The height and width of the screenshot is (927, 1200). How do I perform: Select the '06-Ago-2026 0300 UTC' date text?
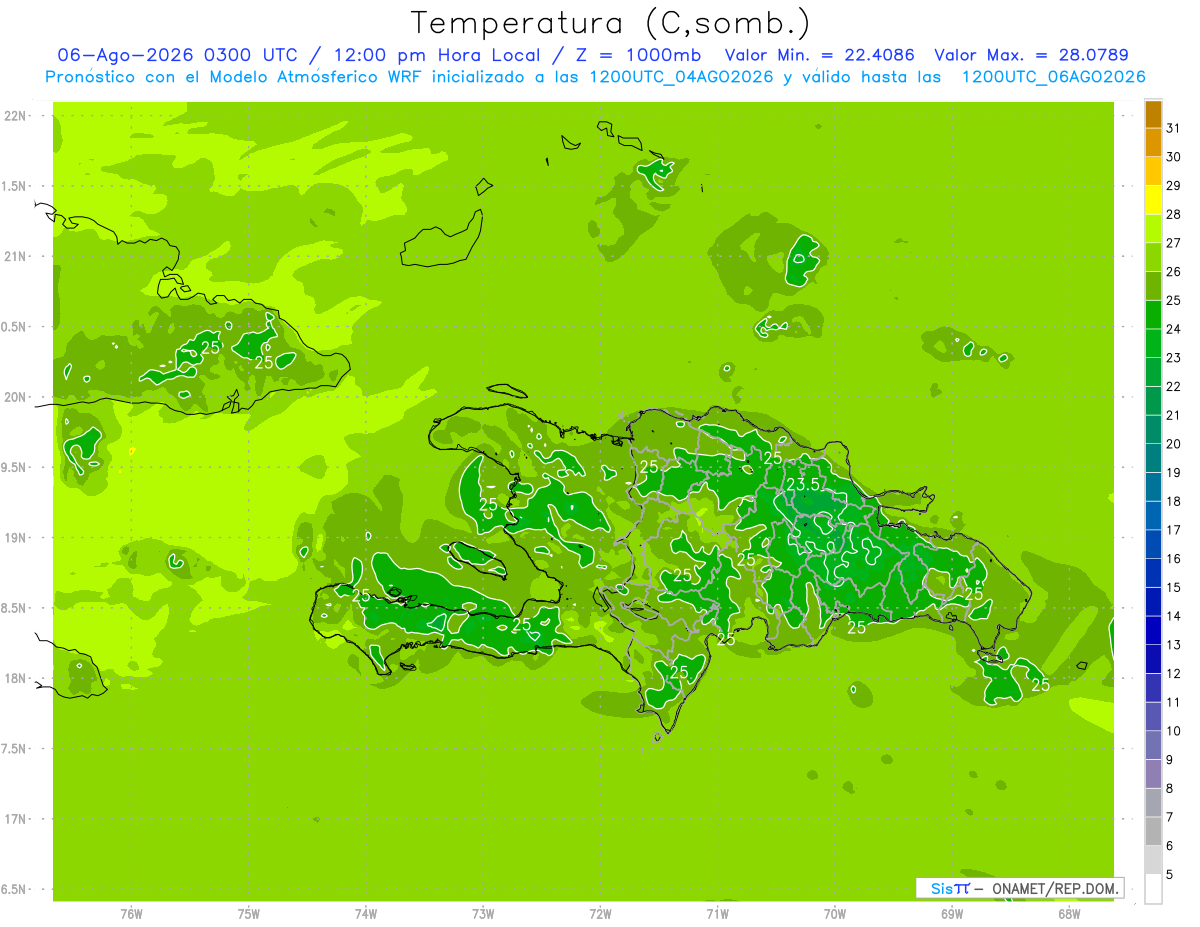point(177,55)
